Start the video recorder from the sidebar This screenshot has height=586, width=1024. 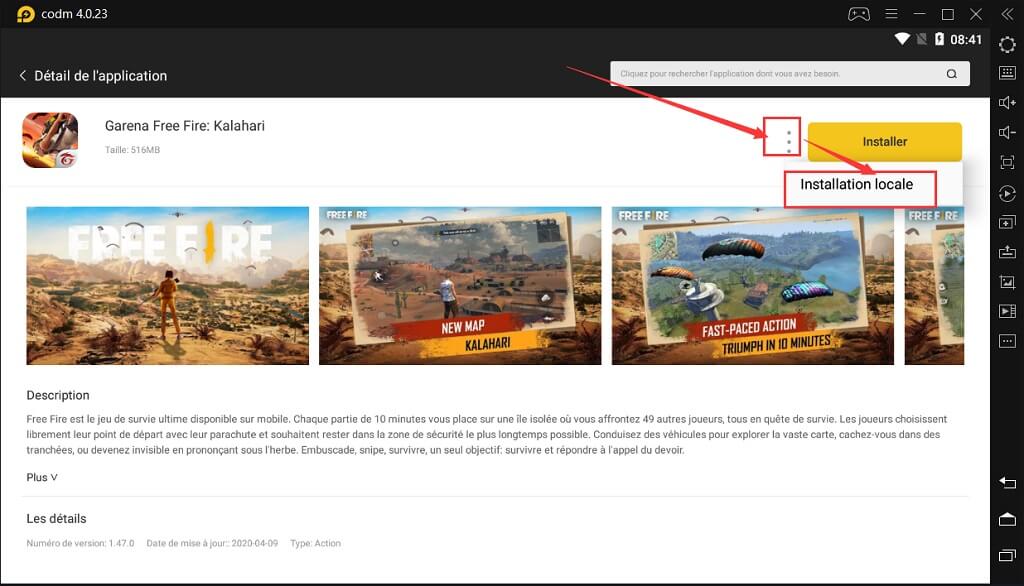[x=1007, y=312]
